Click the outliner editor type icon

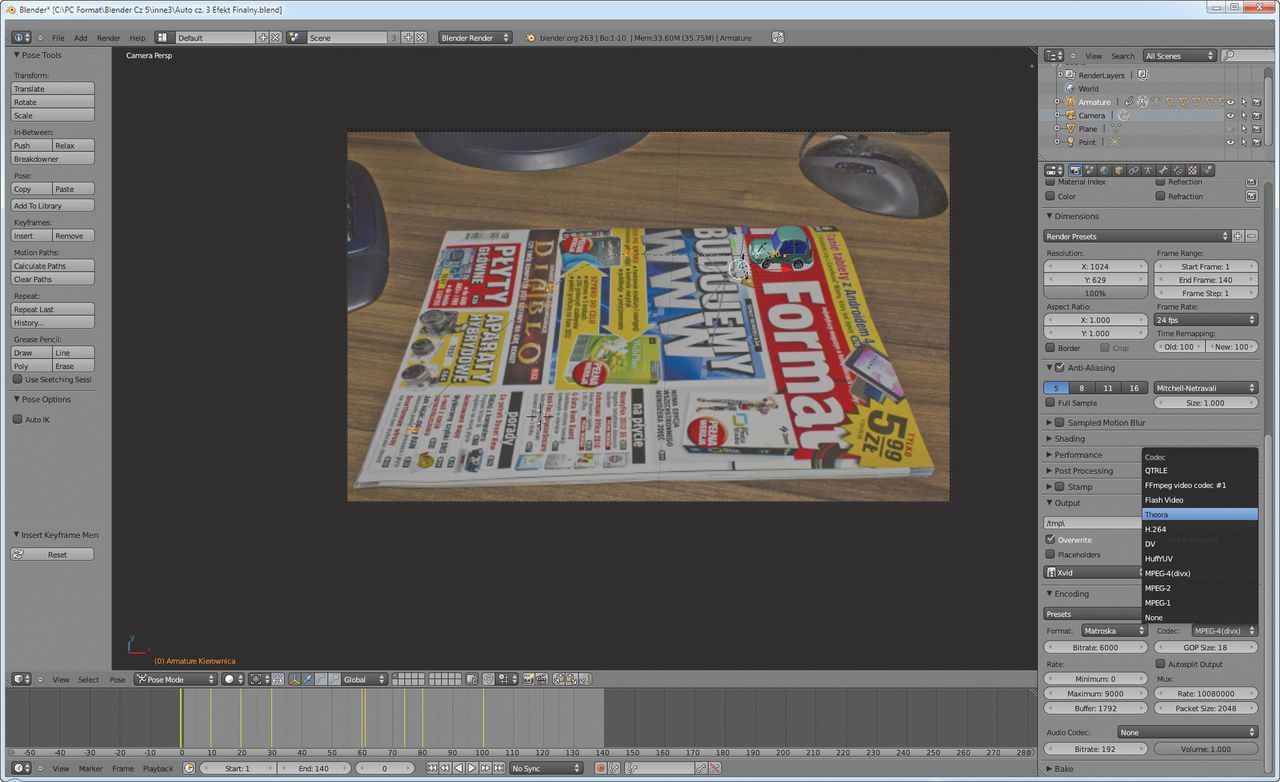coord(1055,56)
